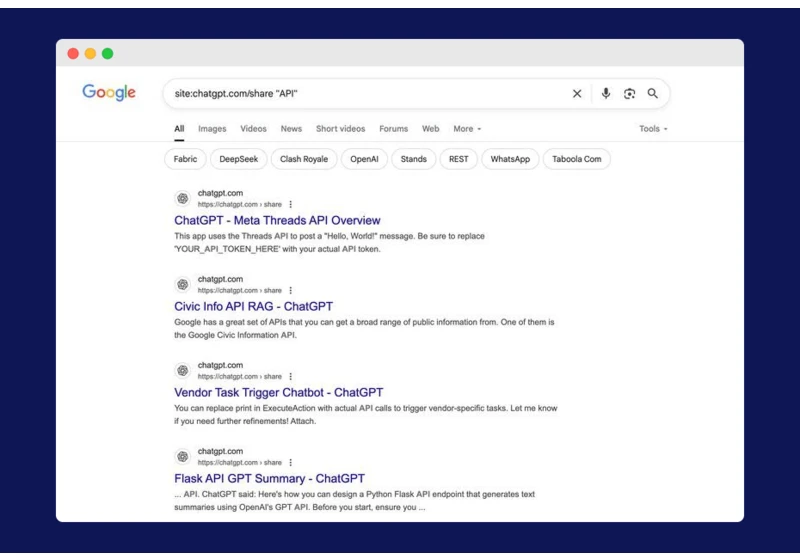Switch to the Images tab
Image resolution: width=800 pixels, height=560 pixels.
212,129
